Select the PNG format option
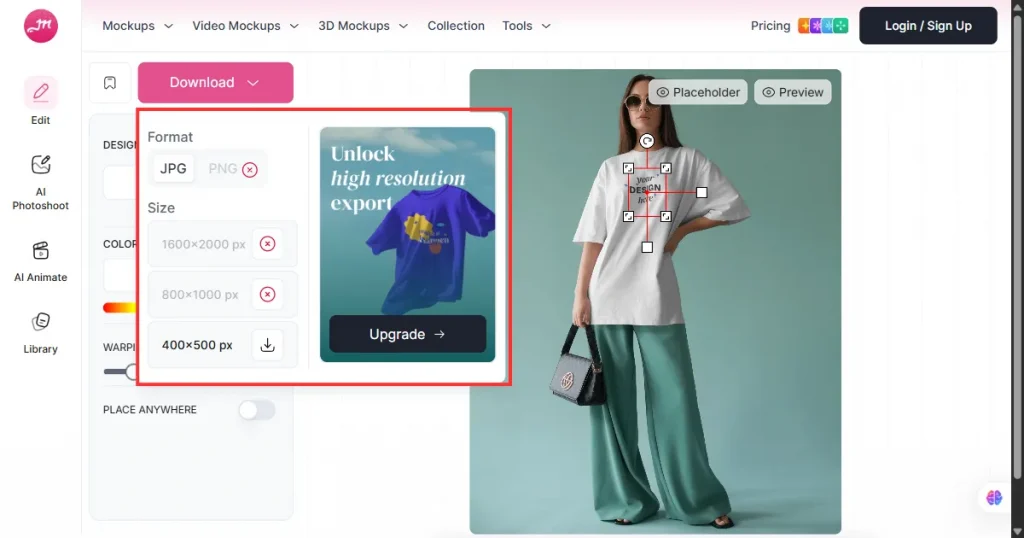The height and width of the screenshot is (538, 1024). coord(222,168)
